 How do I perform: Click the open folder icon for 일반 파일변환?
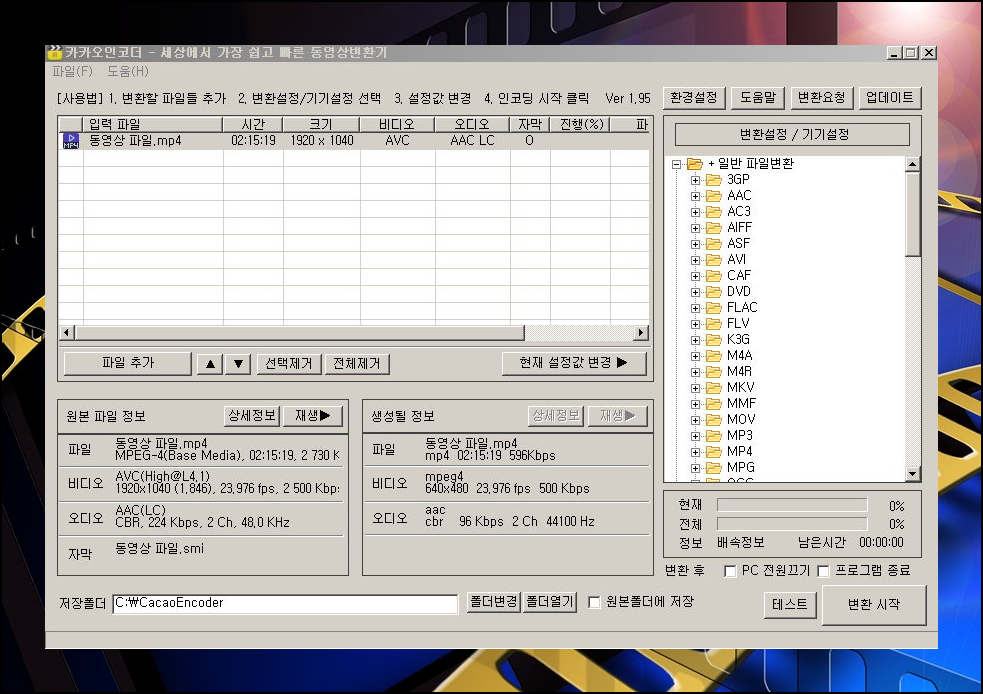[695, 164]
